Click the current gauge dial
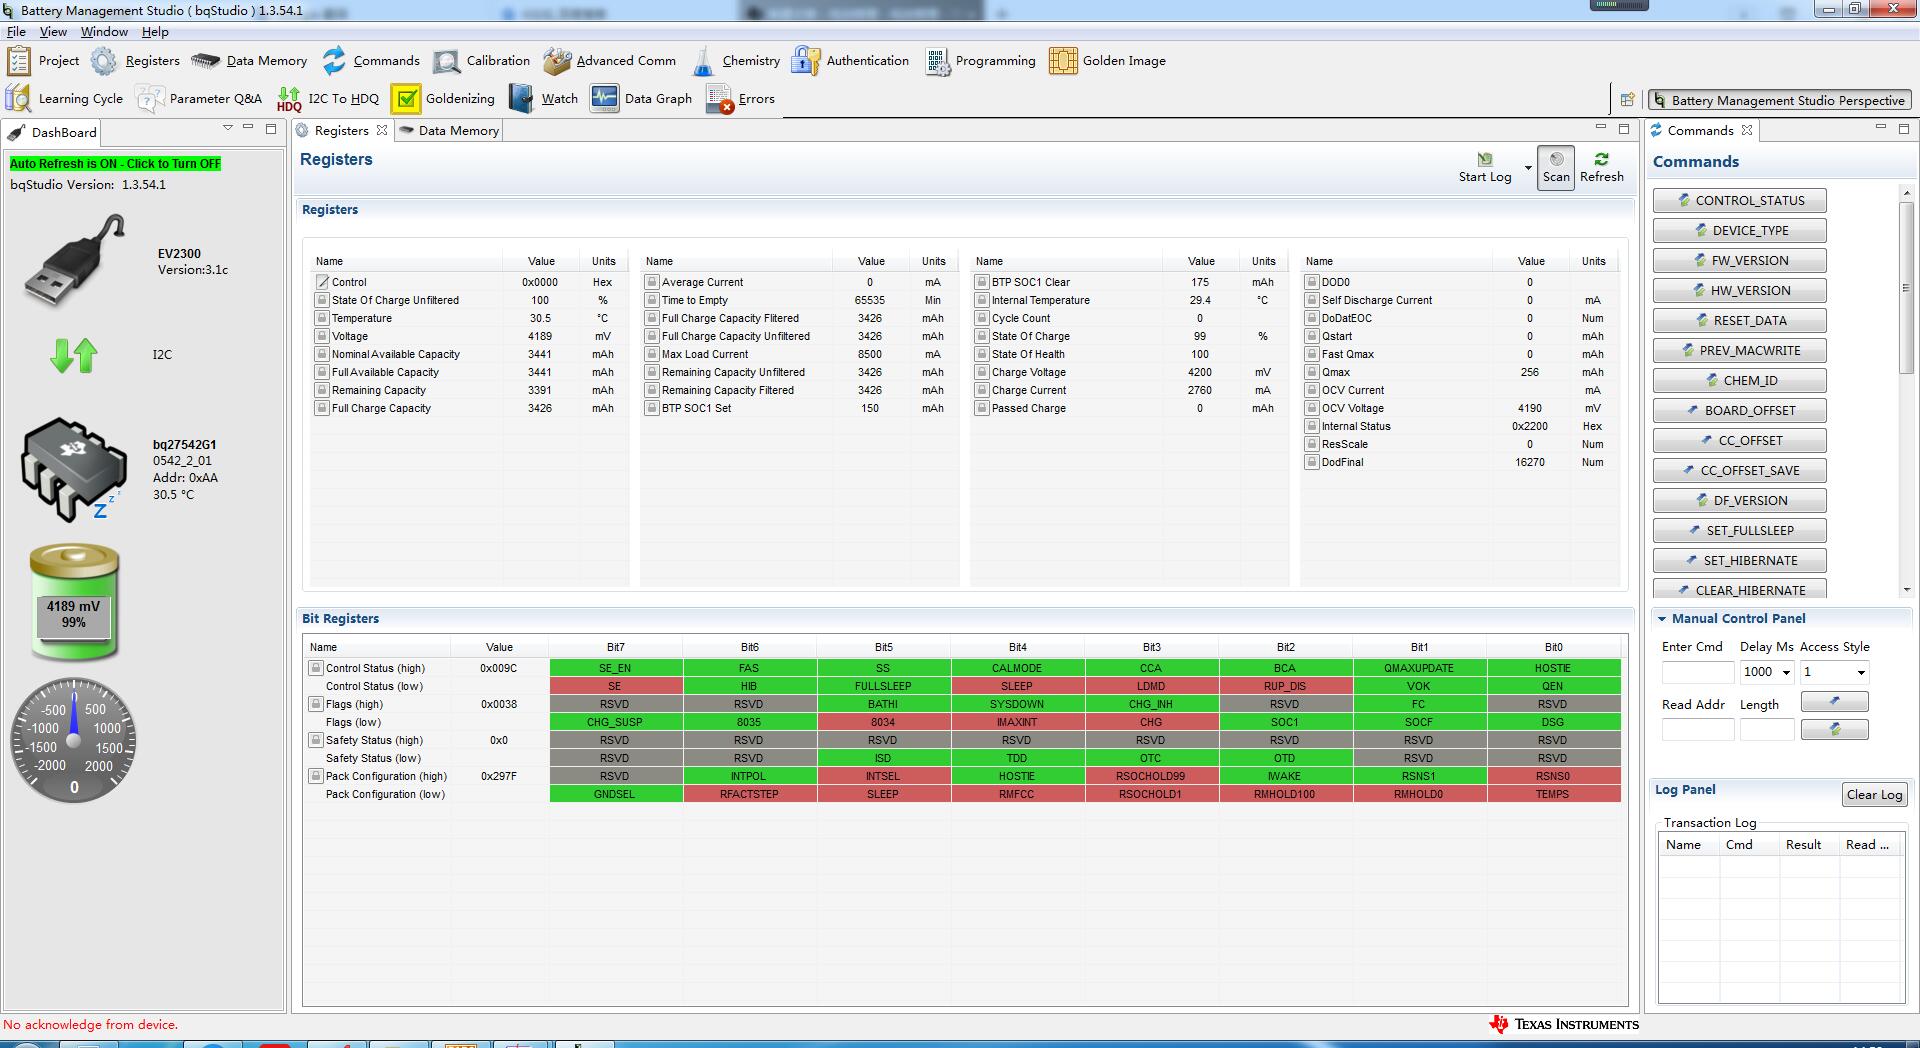 pyautogui.click(x=73, y=740)
